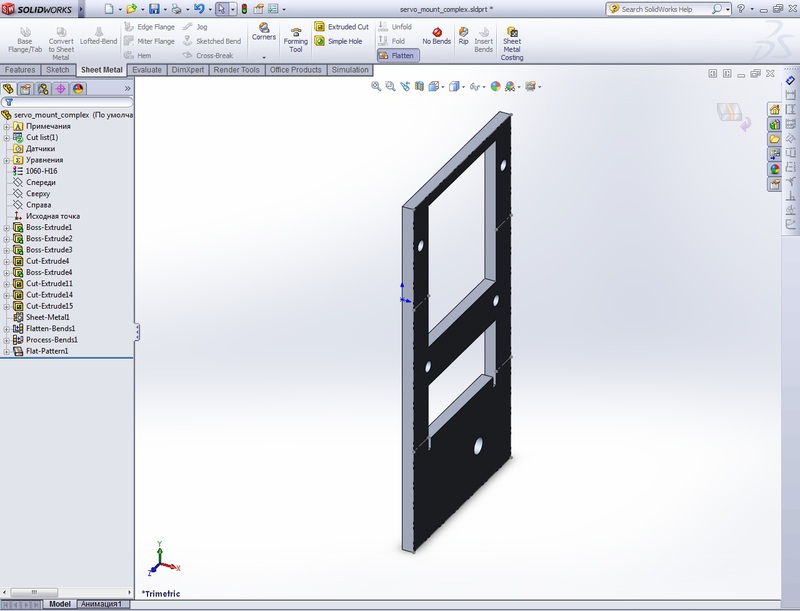This screenshot has width=800, height=611.
Task: Switch to the Features tab
Action: [x=20, y=70]
